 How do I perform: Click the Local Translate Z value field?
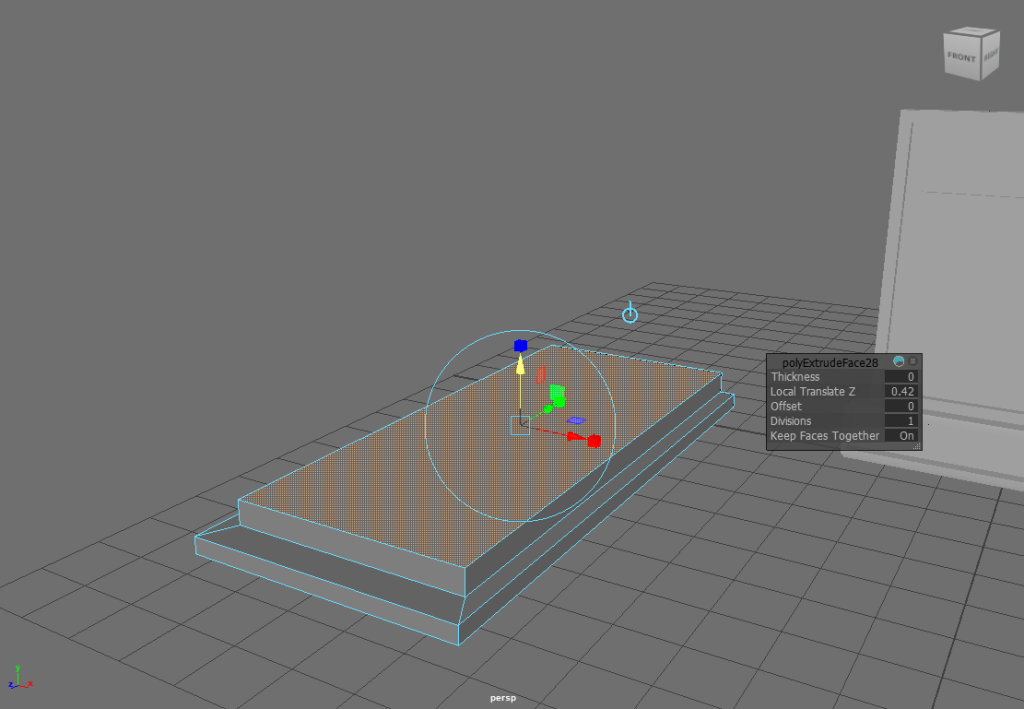coord(901,392)
